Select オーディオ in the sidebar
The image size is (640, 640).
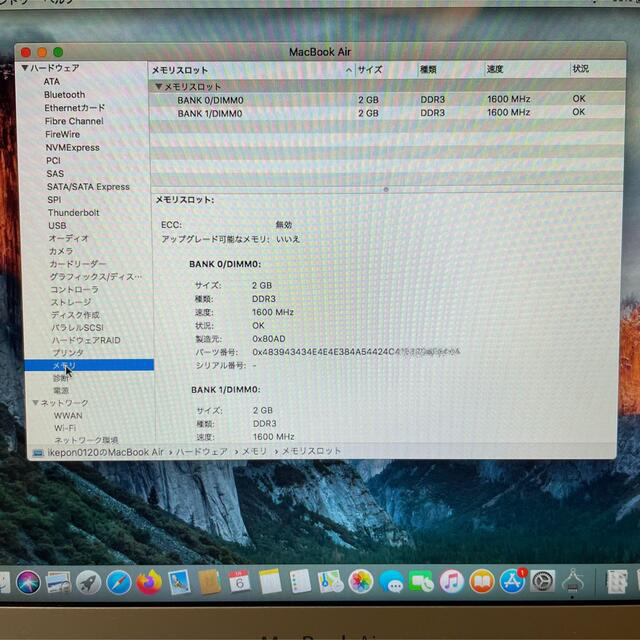68,238
